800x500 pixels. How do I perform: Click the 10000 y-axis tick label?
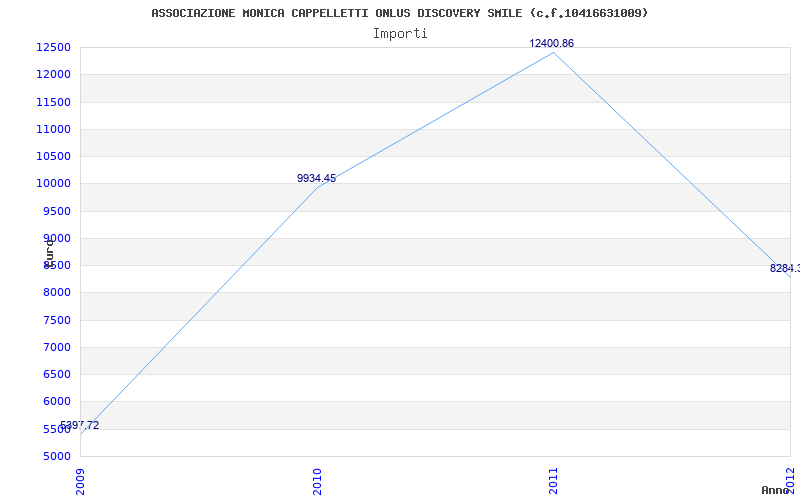coord(53,184)
